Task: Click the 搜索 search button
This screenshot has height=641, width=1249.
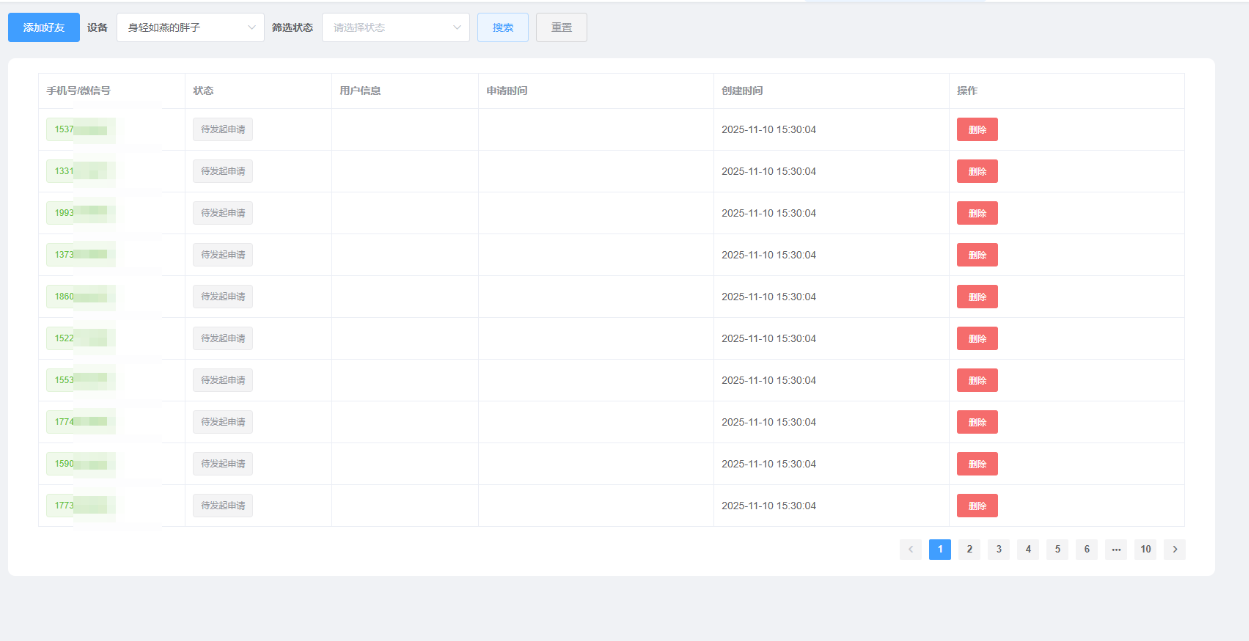Action: click(503, 28)
